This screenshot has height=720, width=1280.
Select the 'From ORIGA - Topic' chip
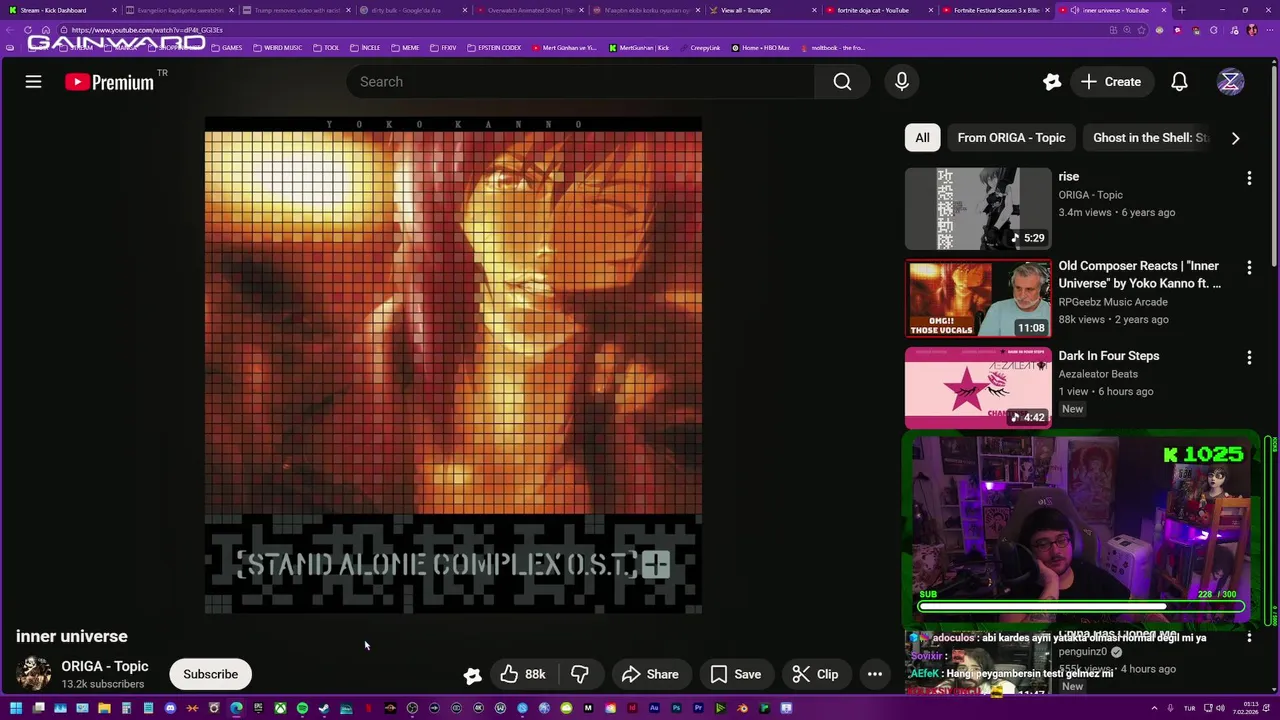1011,138
